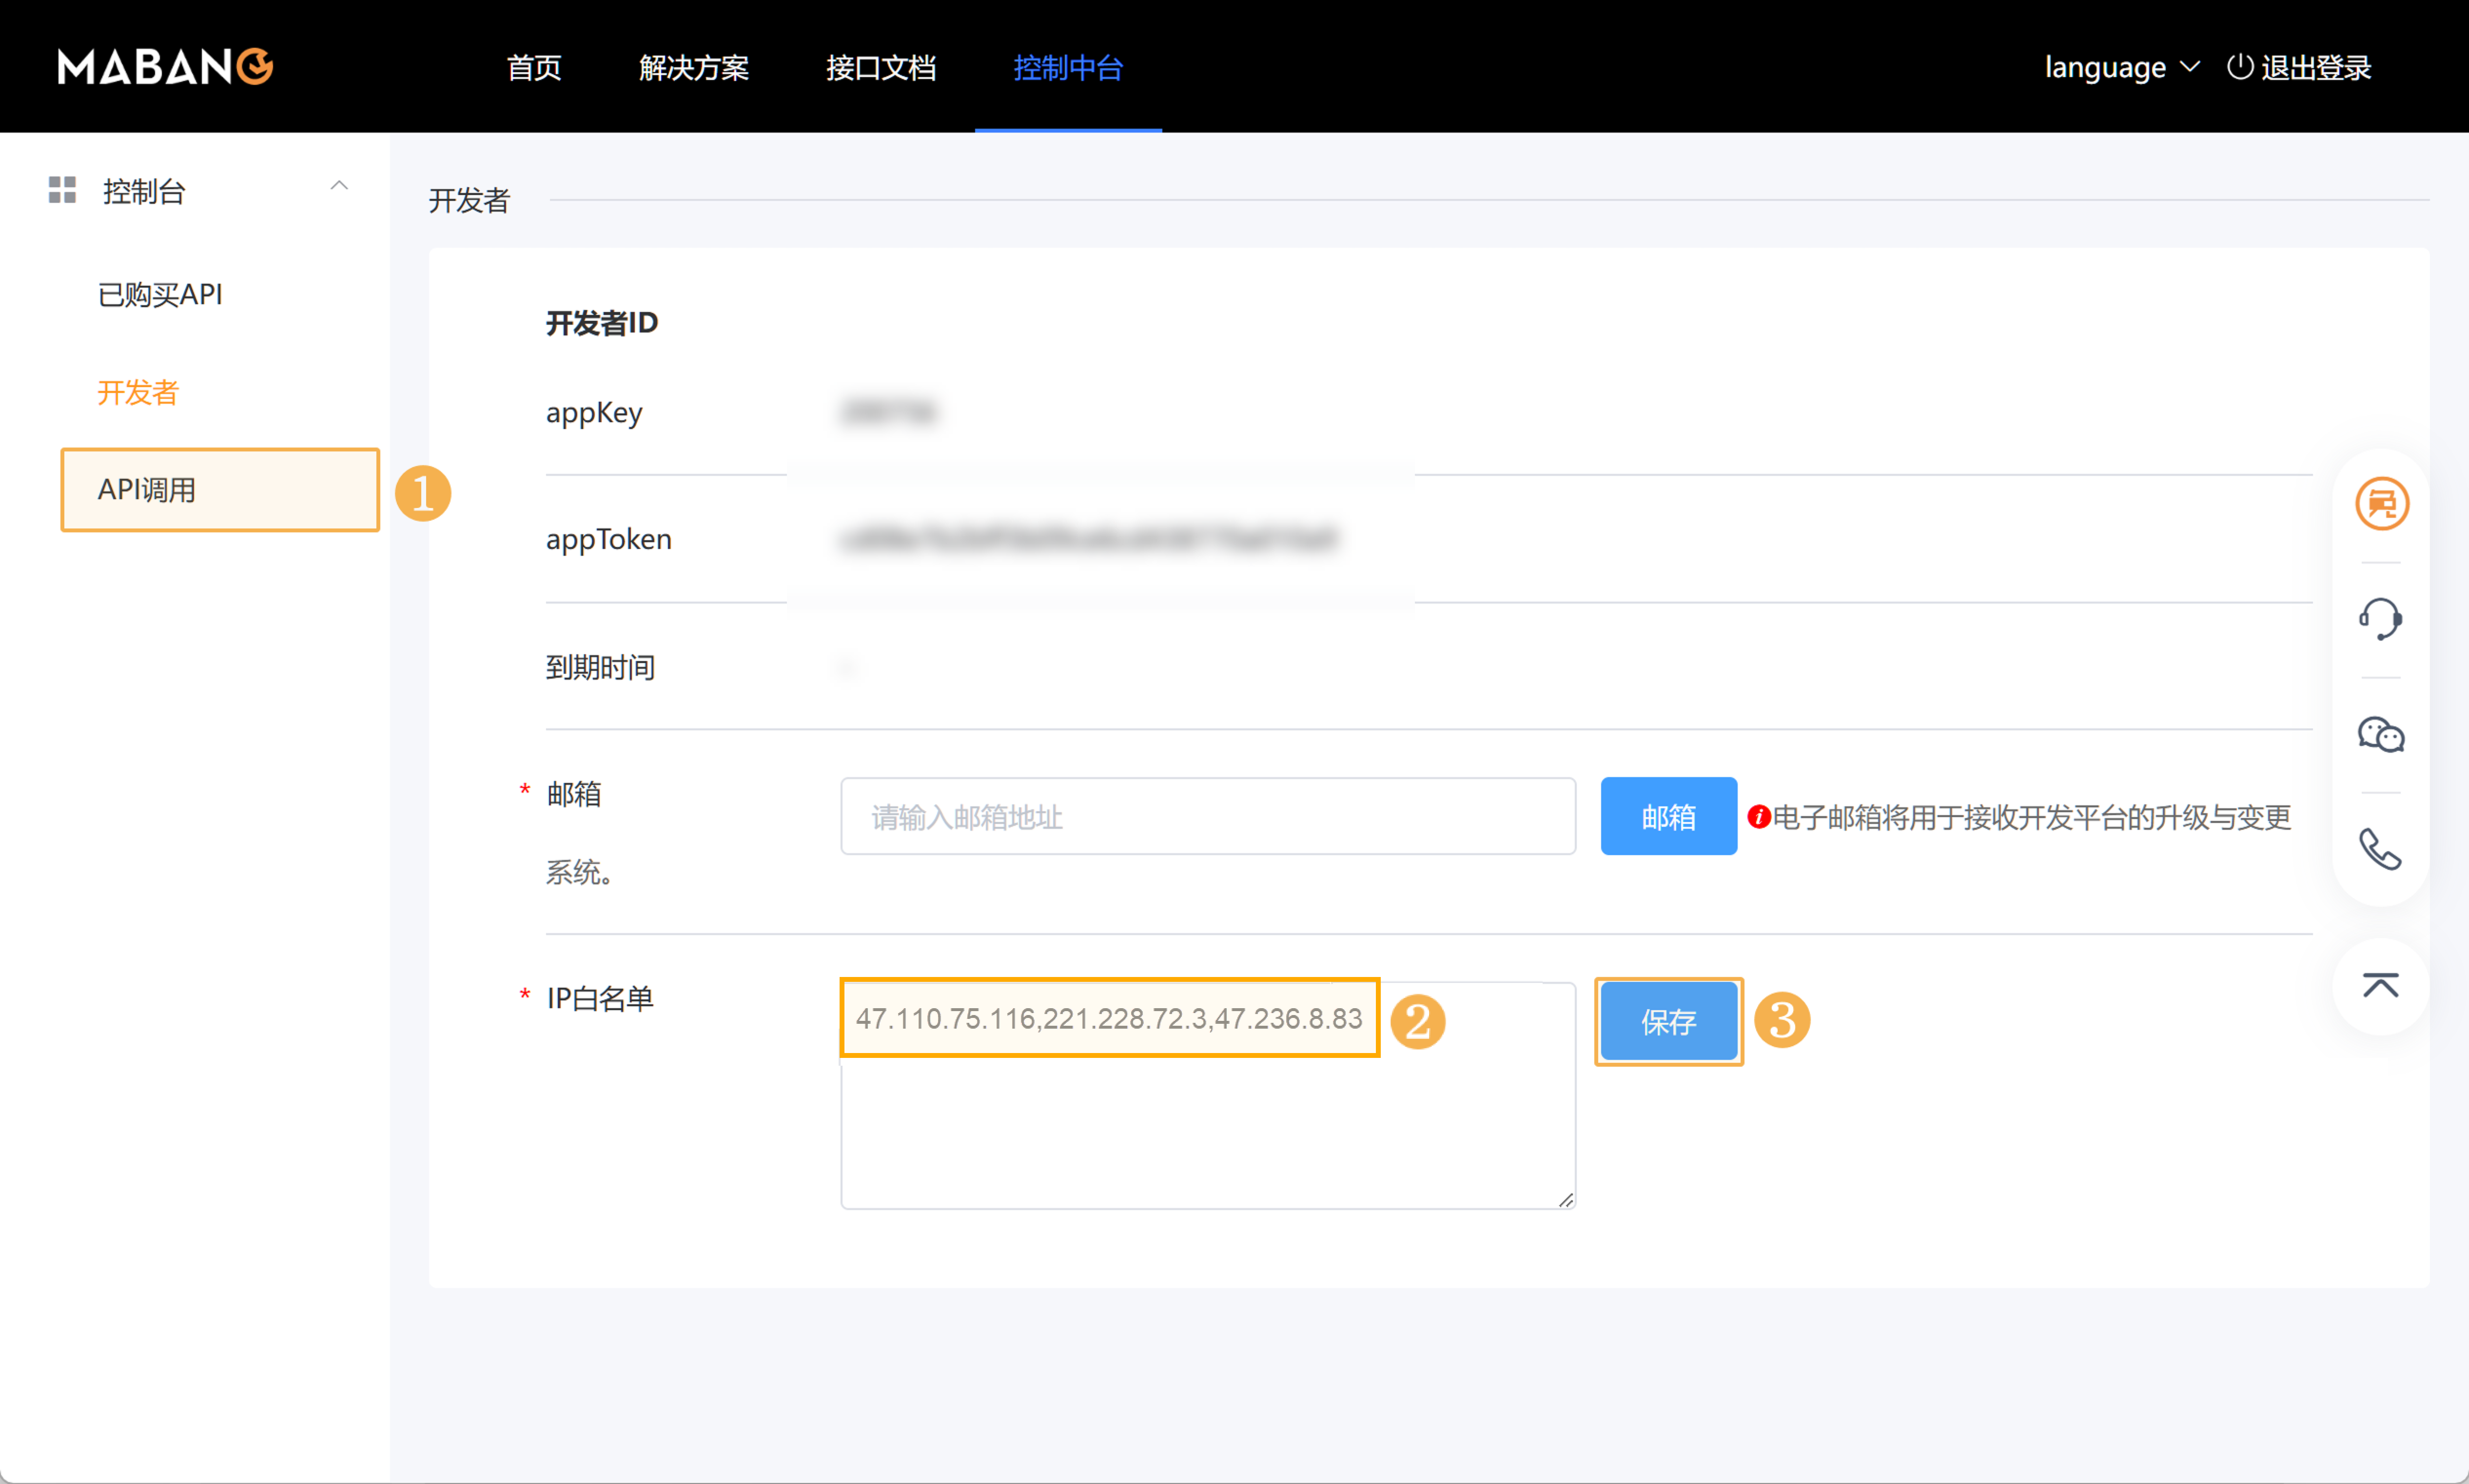Click the MABANG logo
The image size is (2469, 1484).
pyautogui.click(x=165, y=67)
